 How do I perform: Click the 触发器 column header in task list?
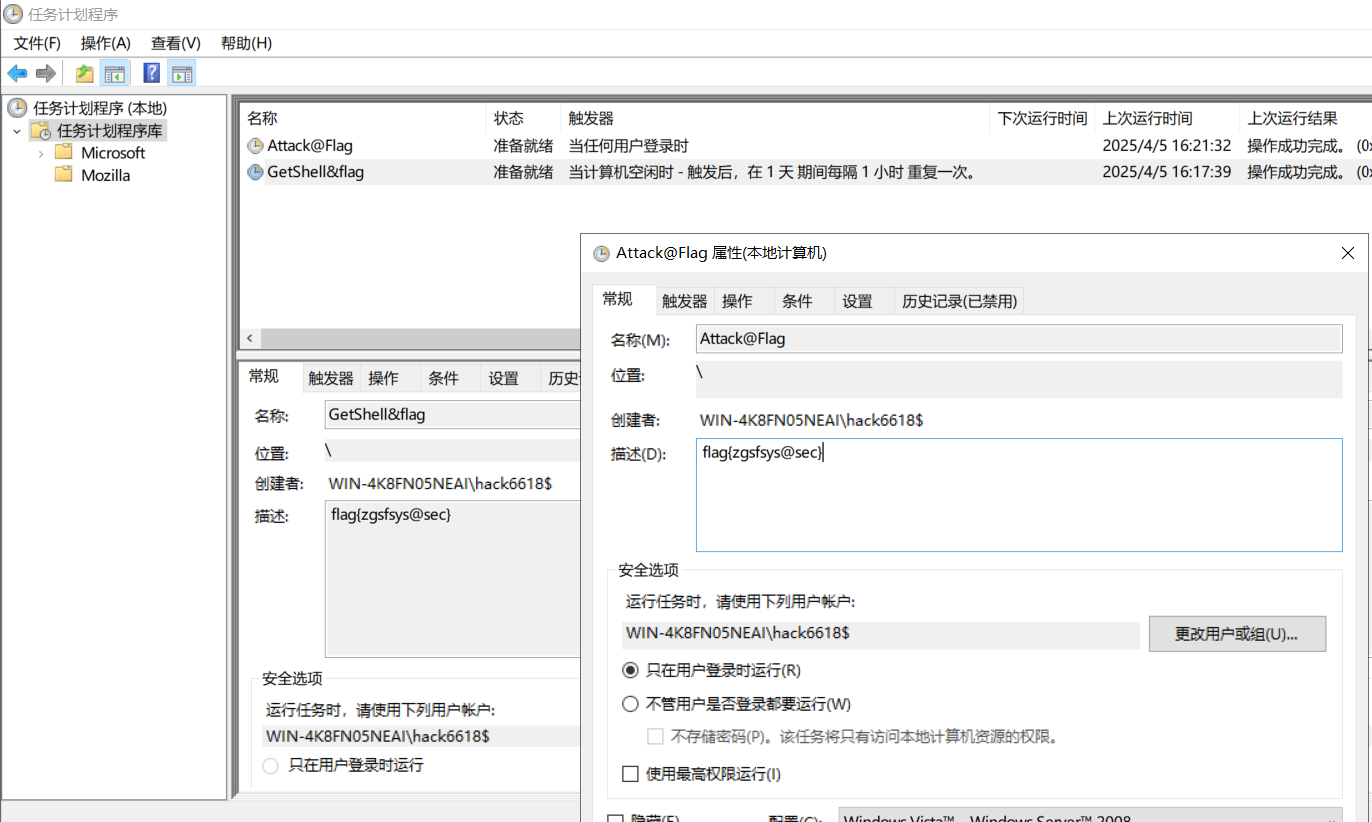click(775, 118)
